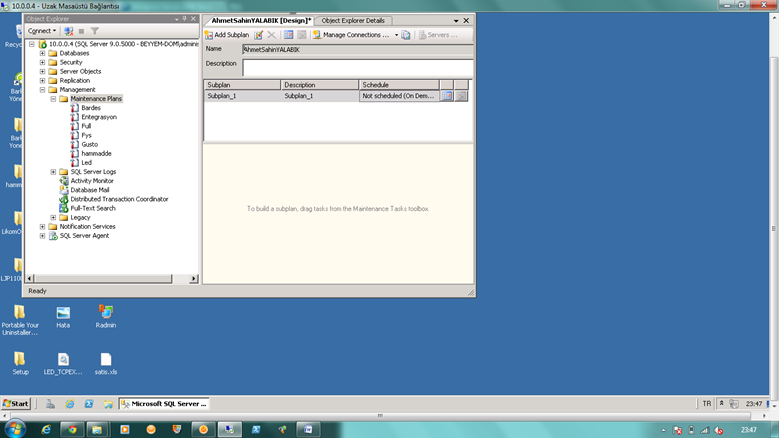Screen dimensions: 779x438
Task: Select the Fys maintenance plan
Action: click(86, 135)
